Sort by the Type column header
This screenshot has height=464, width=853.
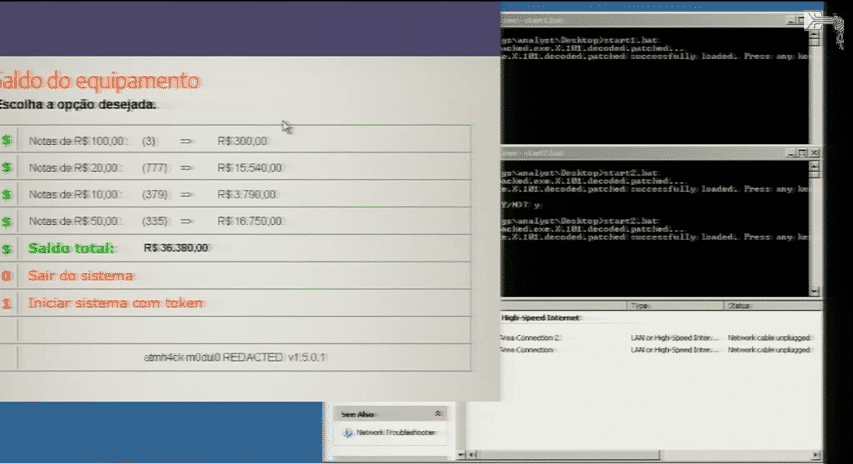[x=675, y=306]
